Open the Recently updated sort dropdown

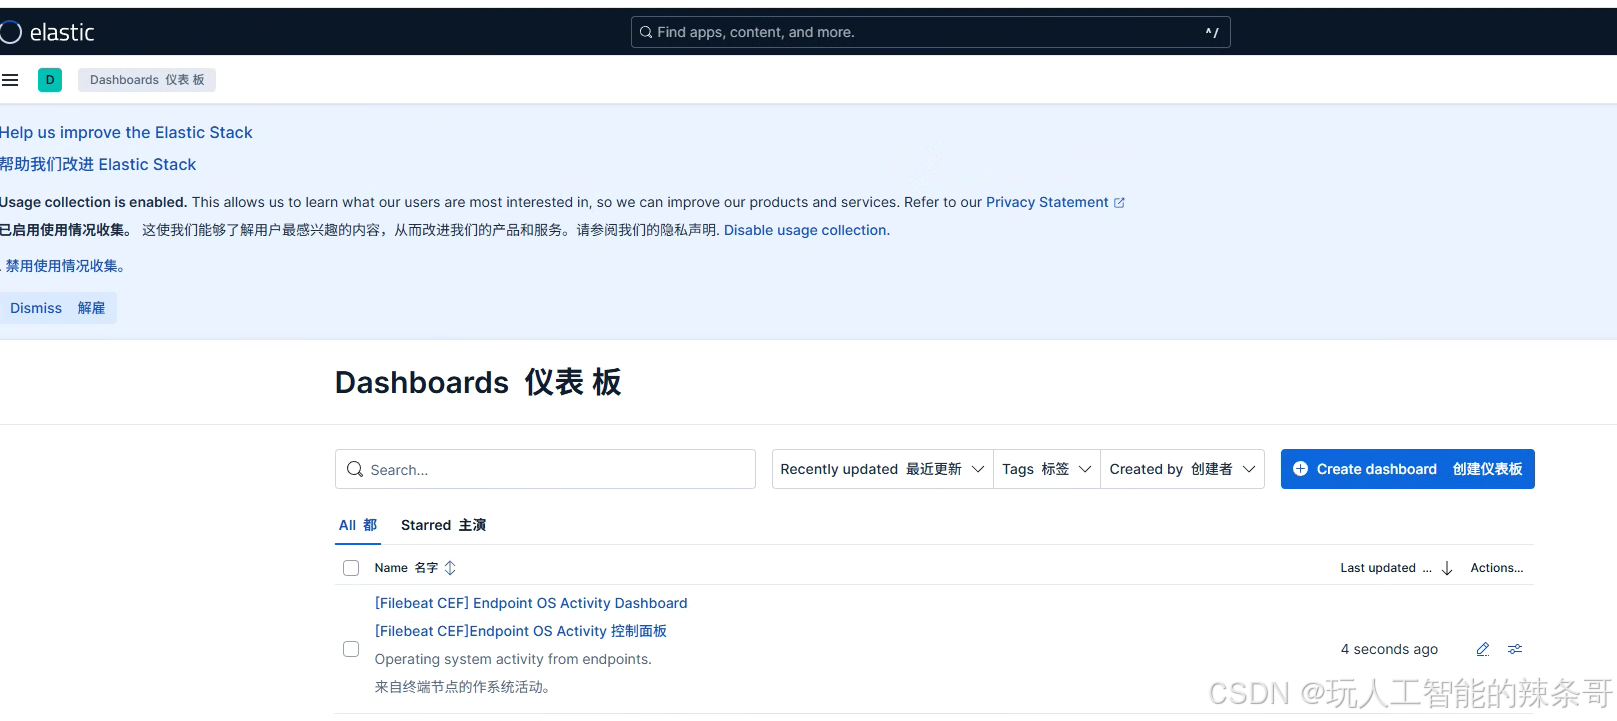coord(882,469)
